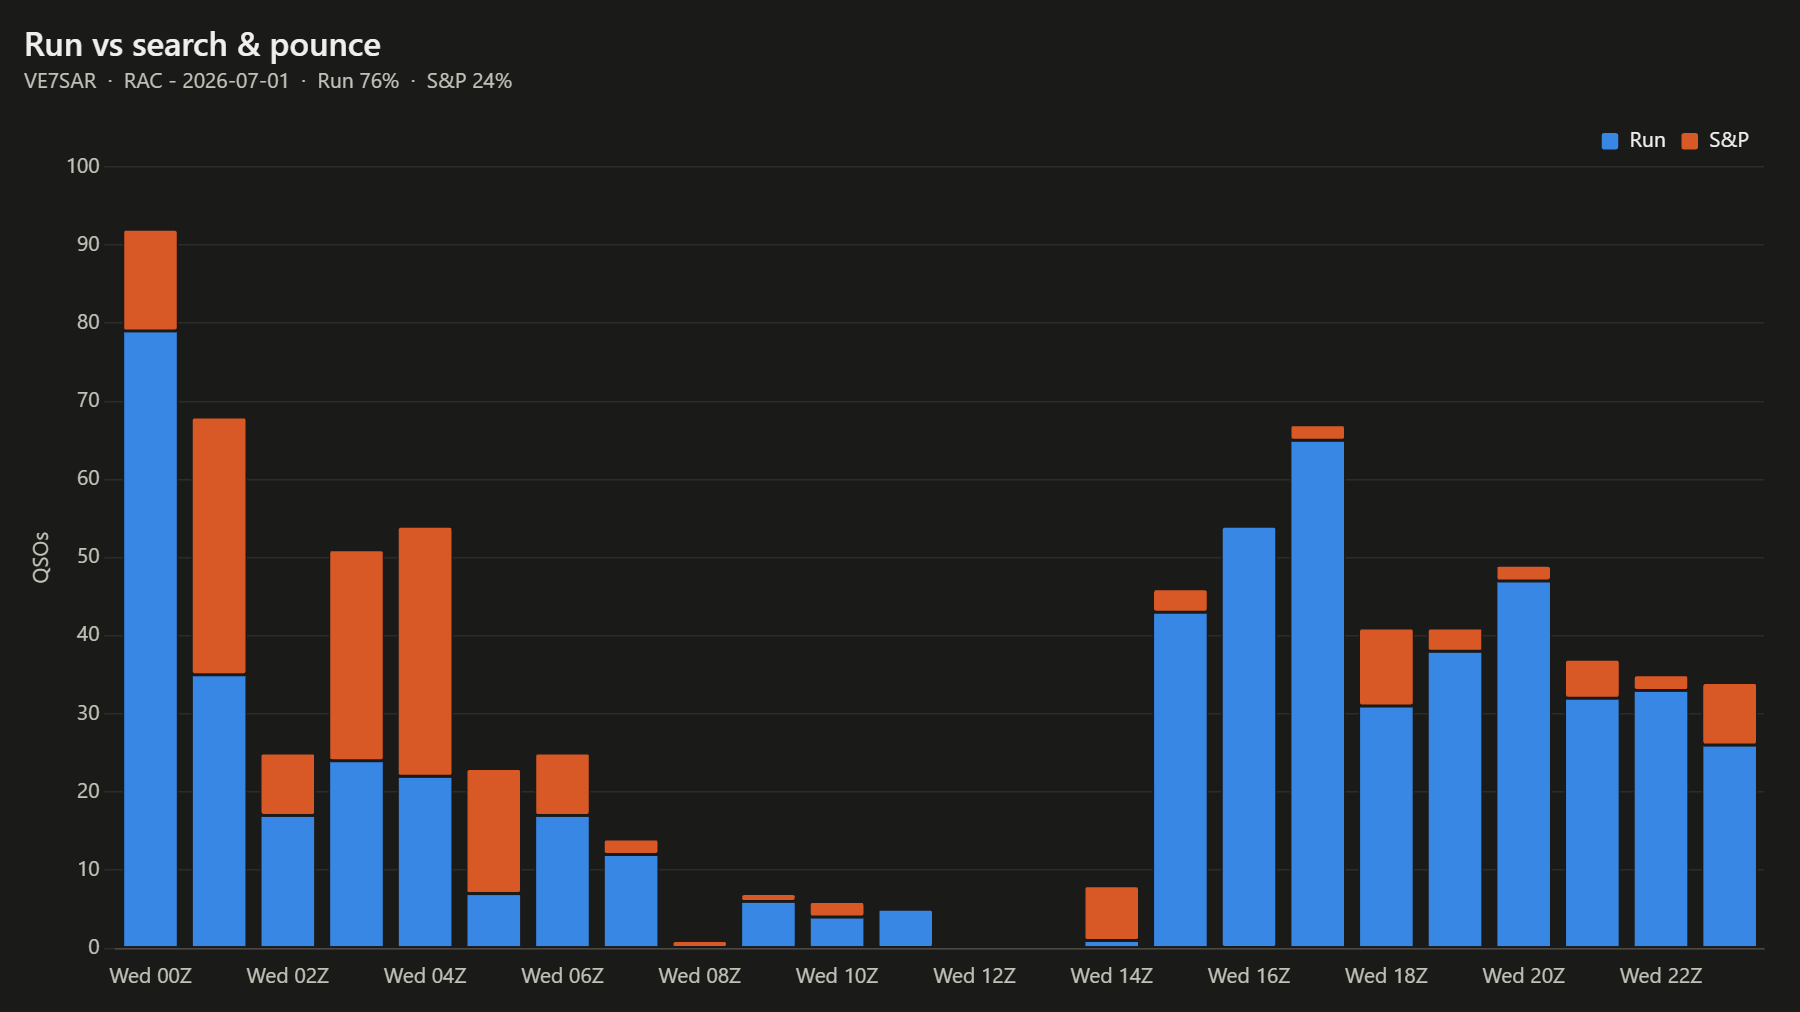The width and height of the screenshot is (1800, 1012).
Task: Click the 'Wed 18Z' x-axis label
Action: coord(1386,976)
